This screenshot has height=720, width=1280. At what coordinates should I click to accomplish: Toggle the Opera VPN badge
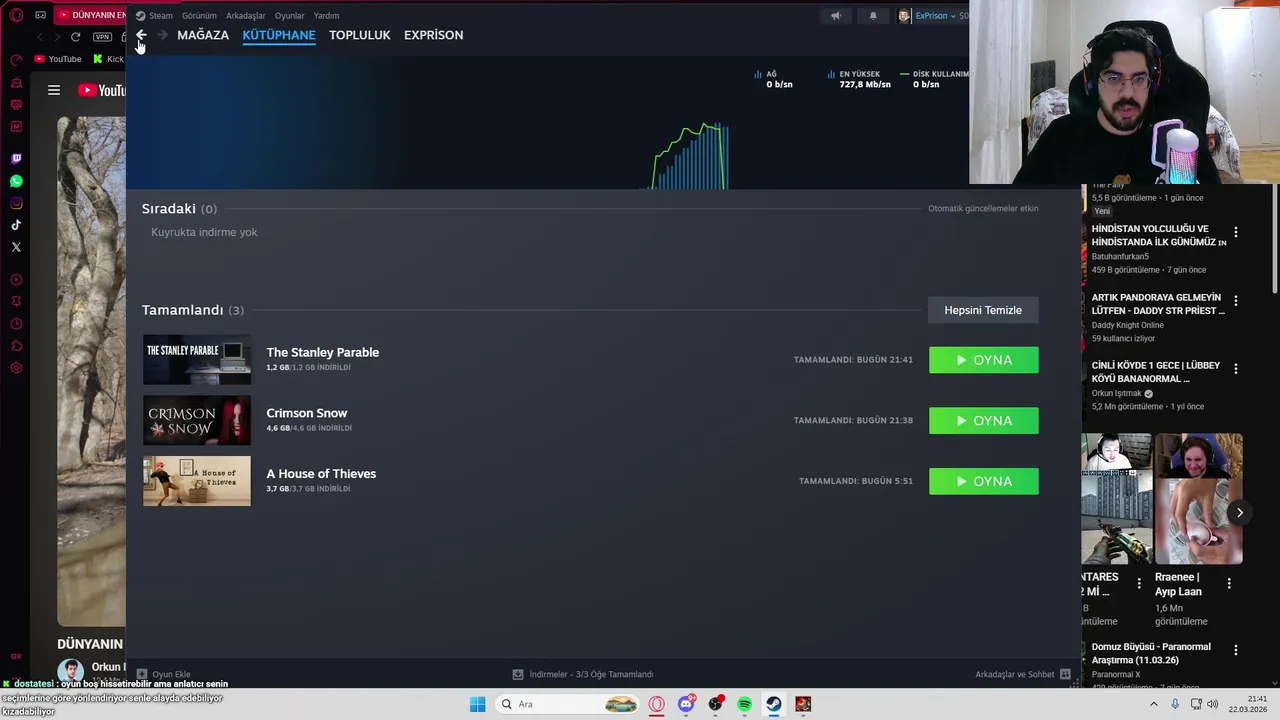click(x=102, y=36)
